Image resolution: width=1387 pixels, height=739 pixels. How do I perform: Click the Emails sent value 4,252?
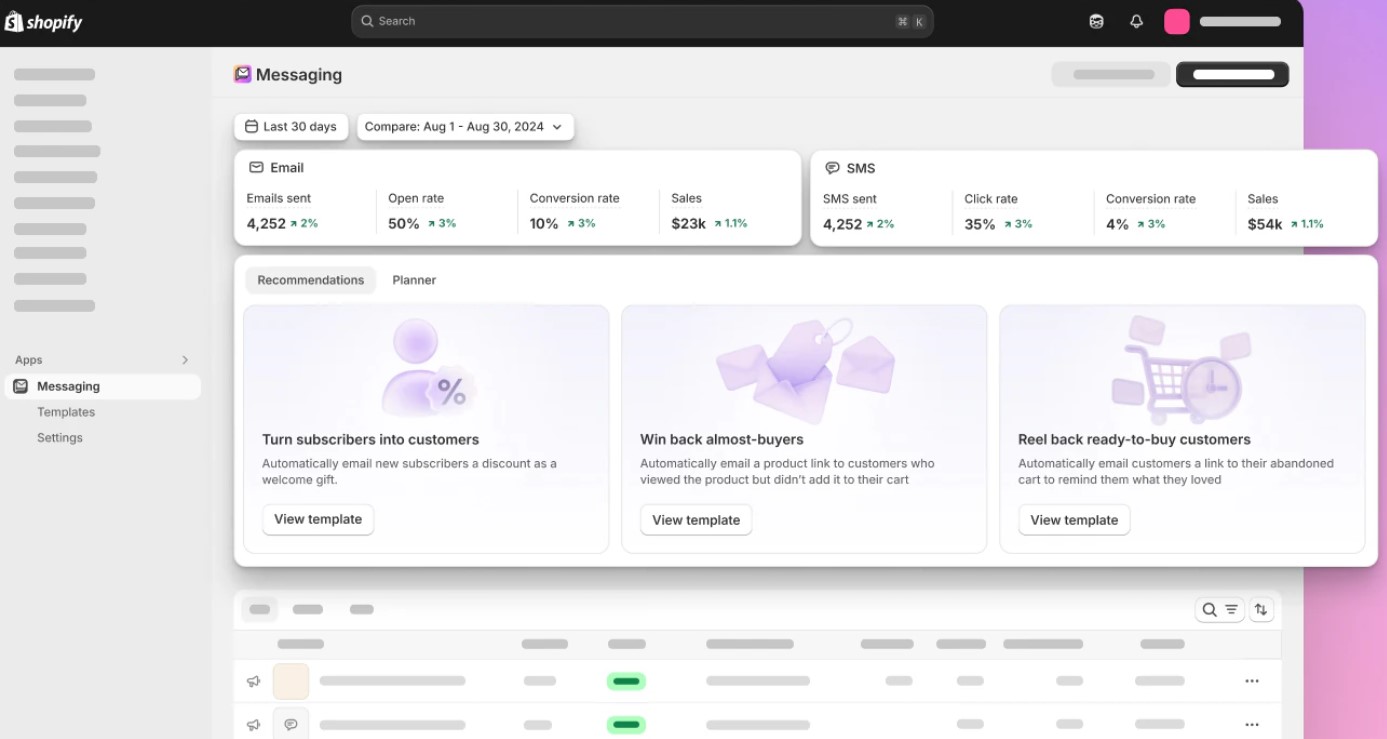[266, 224]
